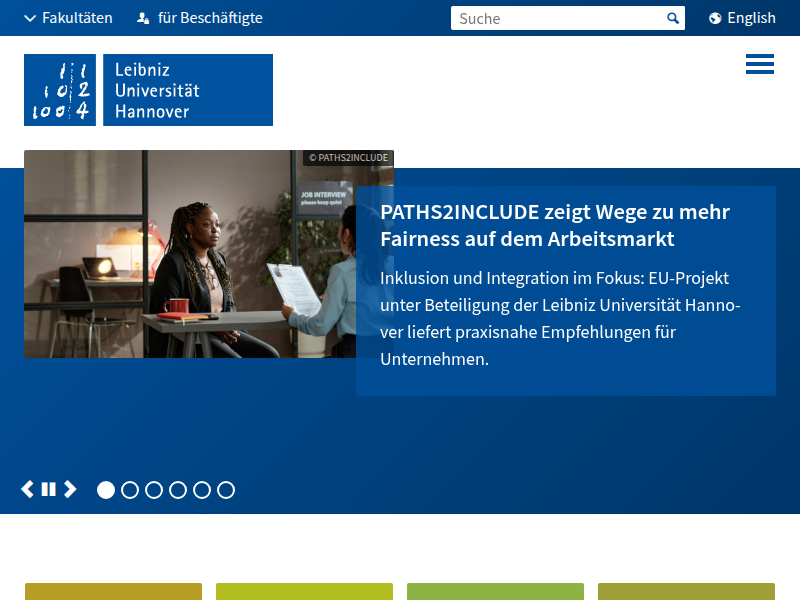Open the für Beschäftigte menu

click(210, 18)
